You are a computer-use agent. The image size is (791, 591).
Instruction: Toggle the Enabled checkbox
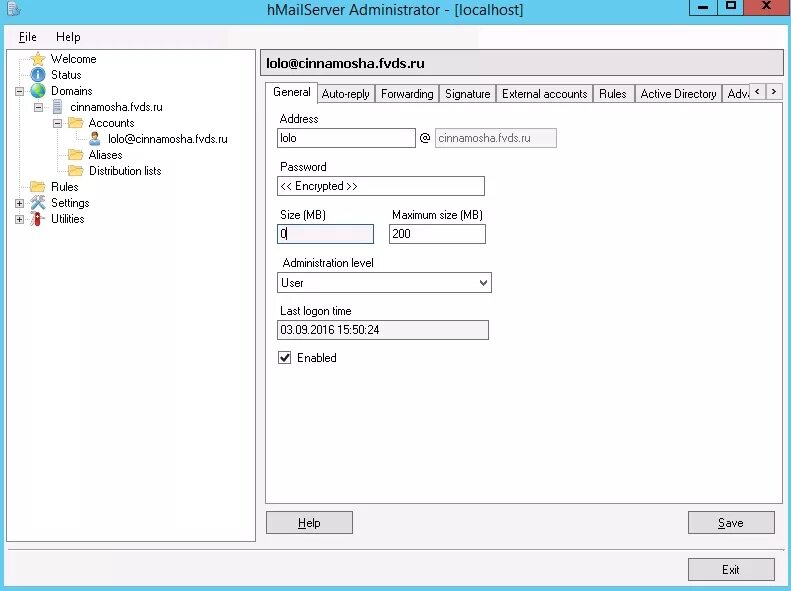click(285, 358)
